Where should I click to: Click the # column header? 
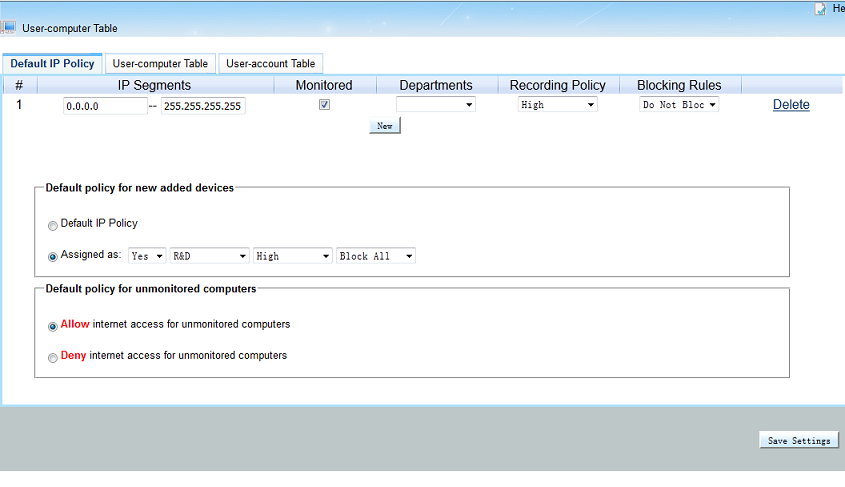19,85
